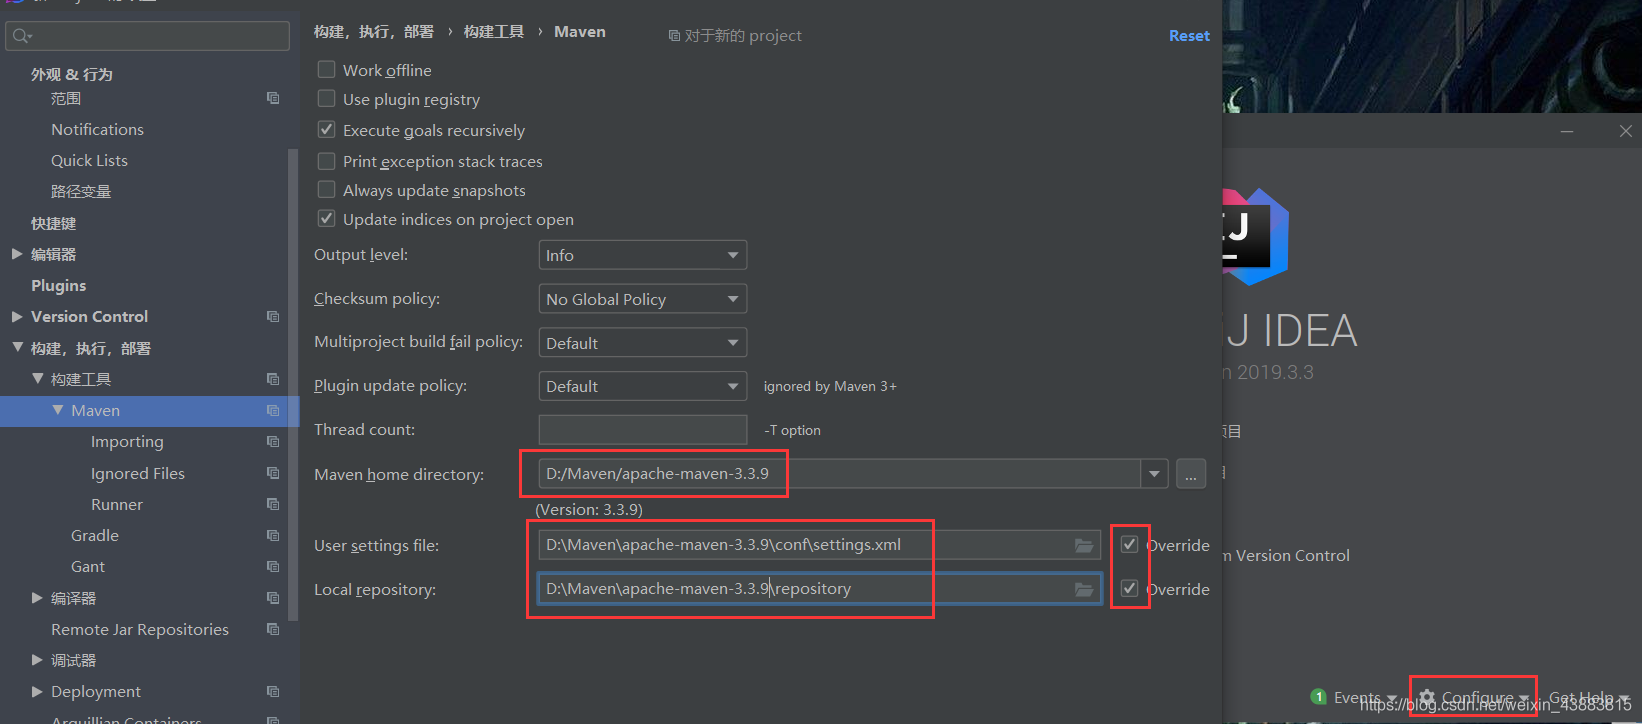This screenshot has height=724, width=1642.
Task: Click project-level icon beside 构建工具
Action: click(x=273, y=379)
